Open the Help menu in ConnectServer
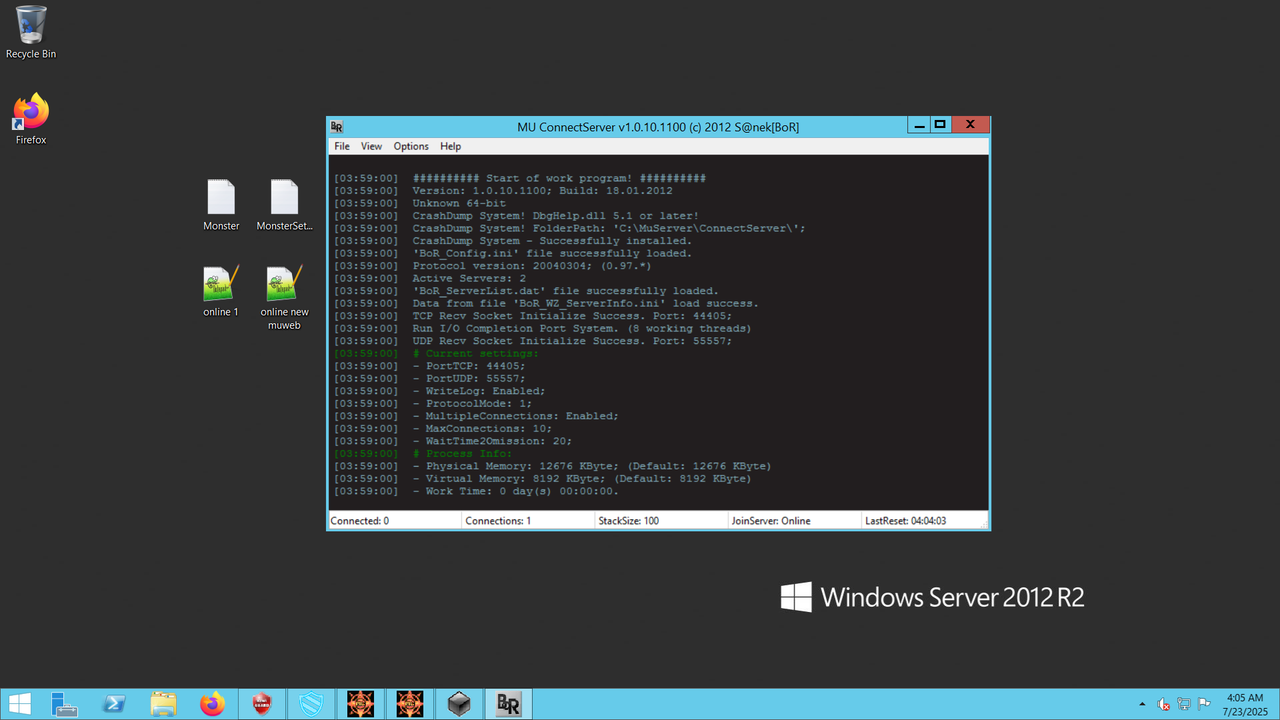The image size is (1280, 720). [451, 146]
